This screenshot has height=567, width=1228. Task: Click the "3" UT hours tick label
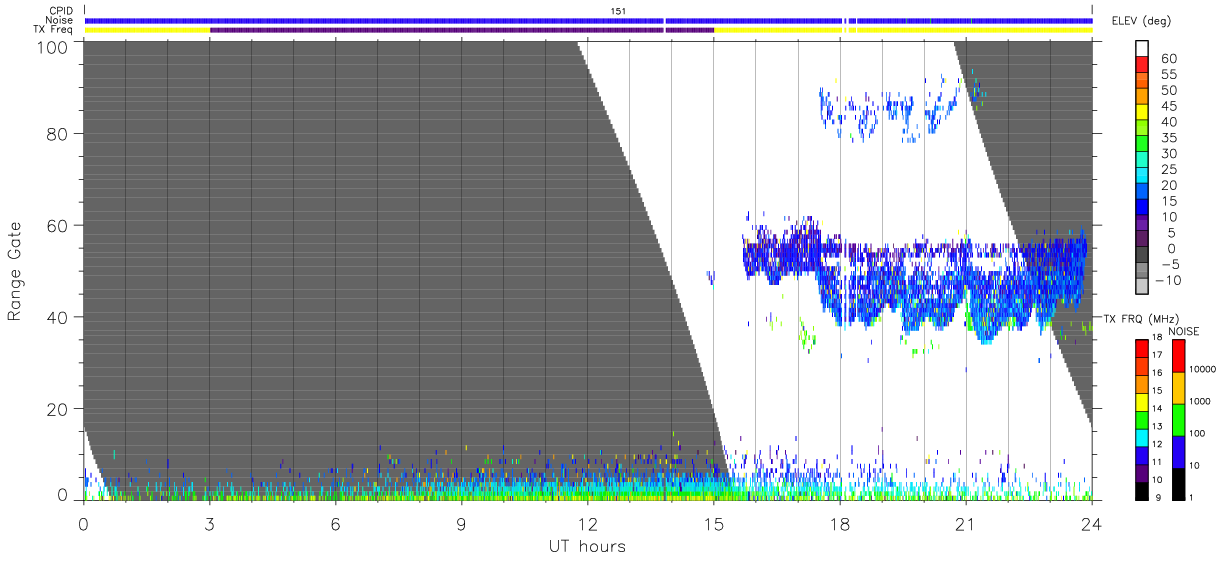(x=210, y=523)
